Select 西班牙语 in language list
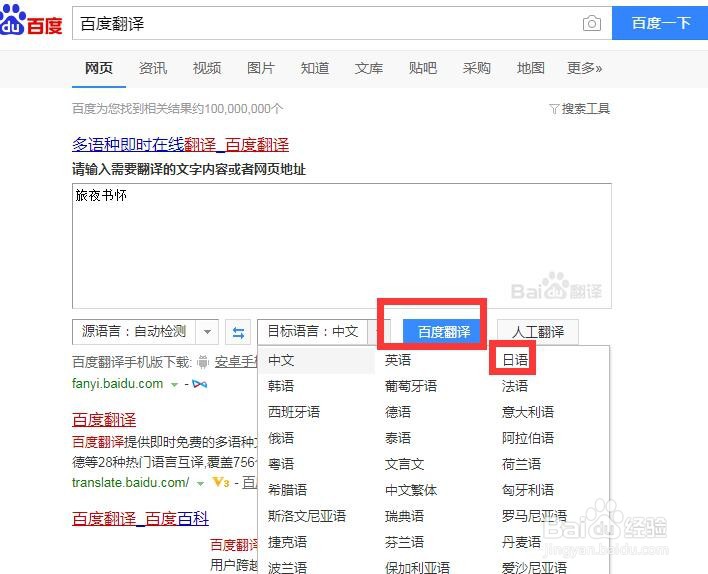The height and width of the screenshot is (574, 708). pyautogui.click(x=293, y=412)
